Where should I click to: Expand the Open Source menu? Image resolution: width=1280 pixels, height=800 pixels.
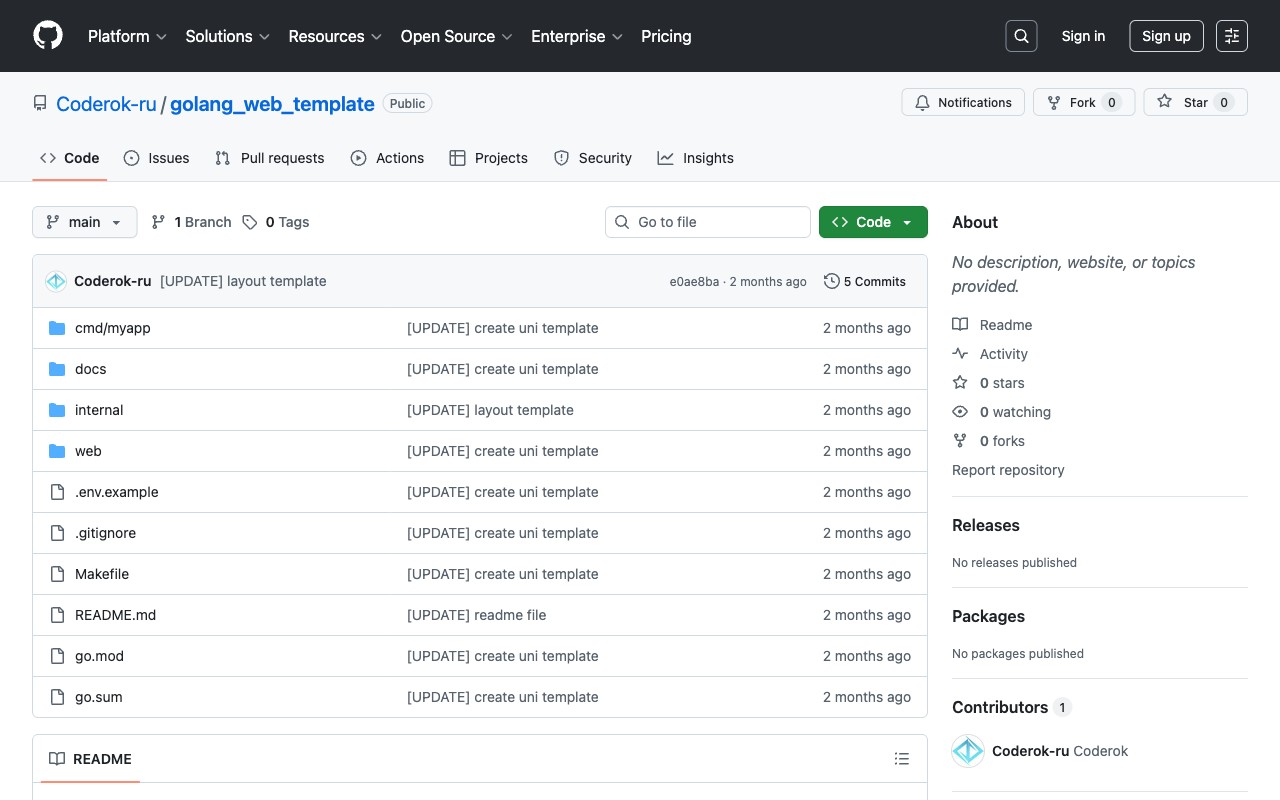point(456,36)
